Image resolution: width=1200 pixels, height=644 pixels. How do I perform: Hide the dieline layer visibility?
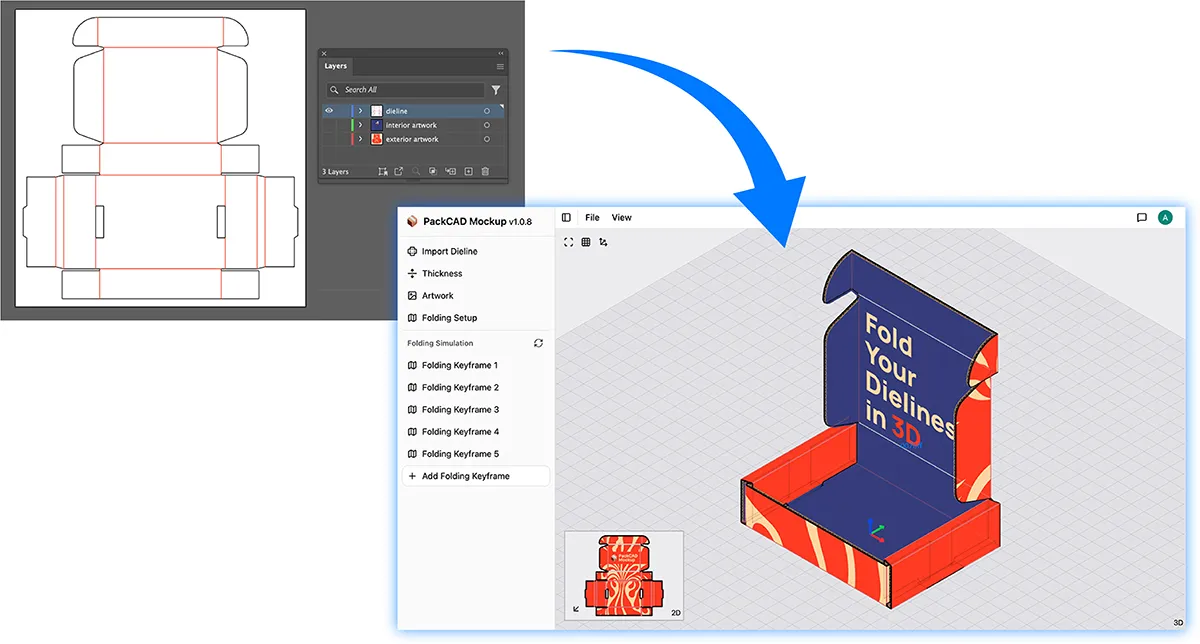point(329,111)
